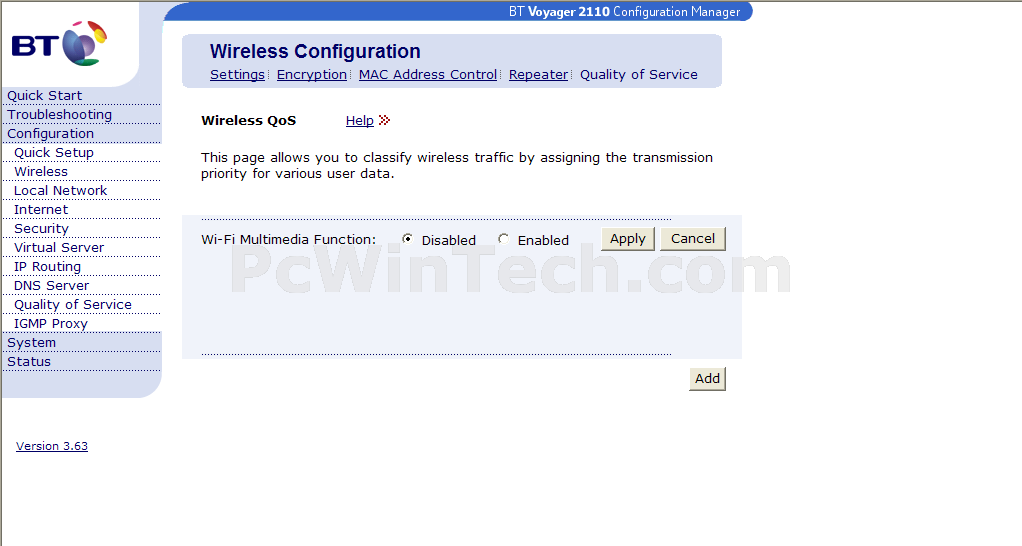Open the Repeater tab link
Image resolution: width=1022 pixels, height=546 pixels.
pos(538,74)
